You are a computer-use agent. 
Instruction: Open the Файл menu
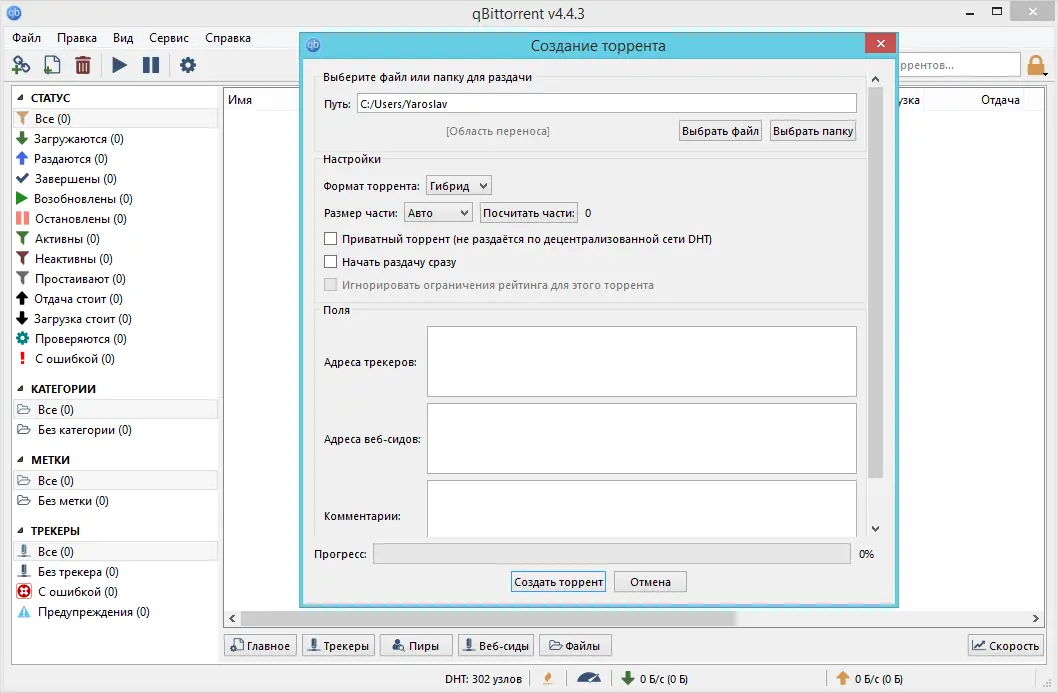[26, 38]
